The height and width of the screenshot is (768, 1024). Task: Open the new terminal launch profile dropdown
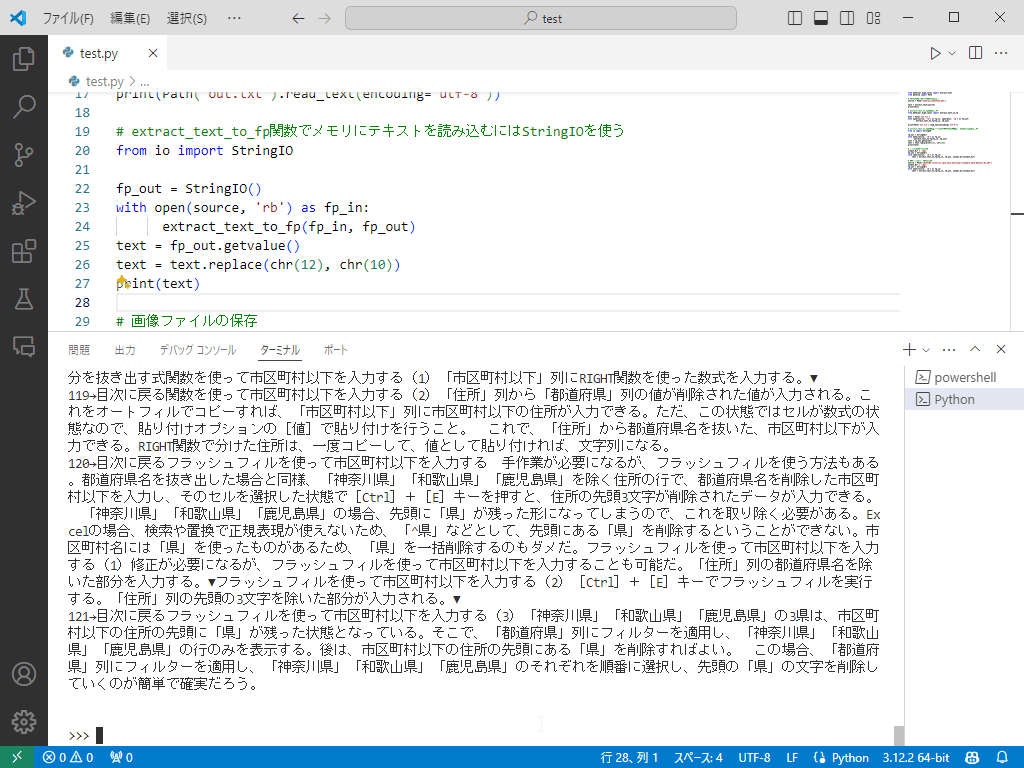927,350
